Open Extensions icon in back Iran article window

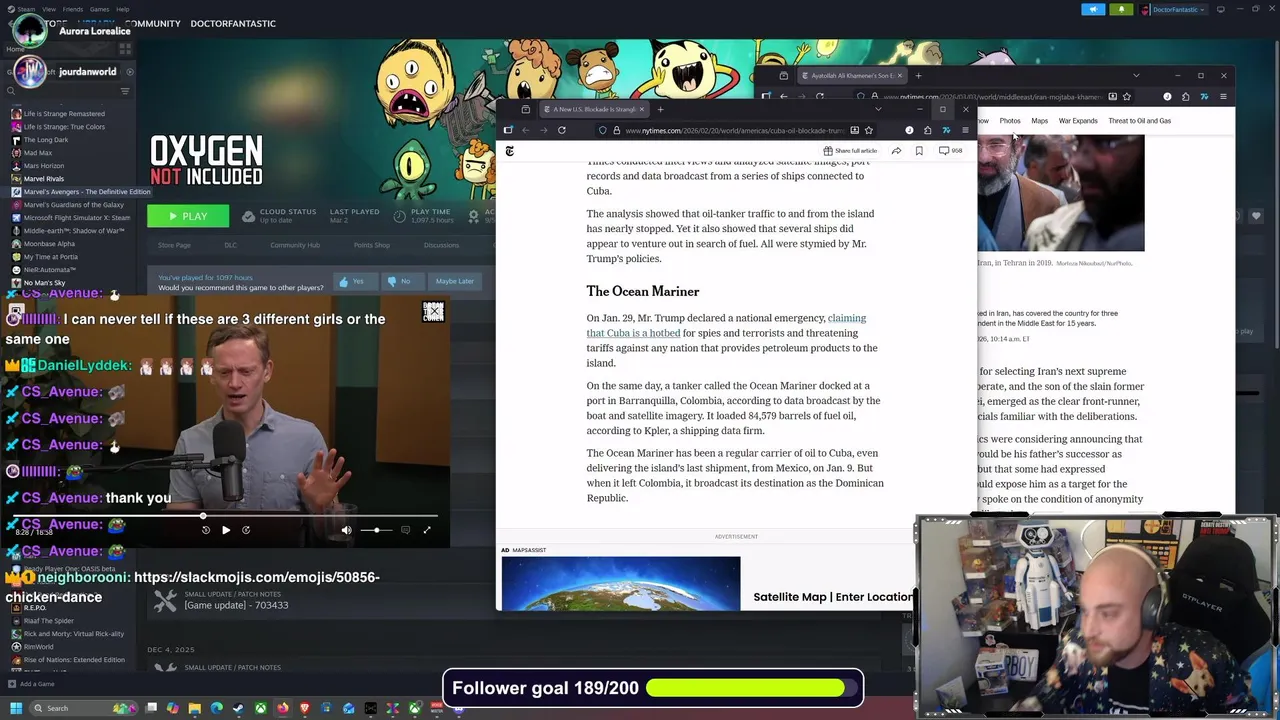[1186, 97]
